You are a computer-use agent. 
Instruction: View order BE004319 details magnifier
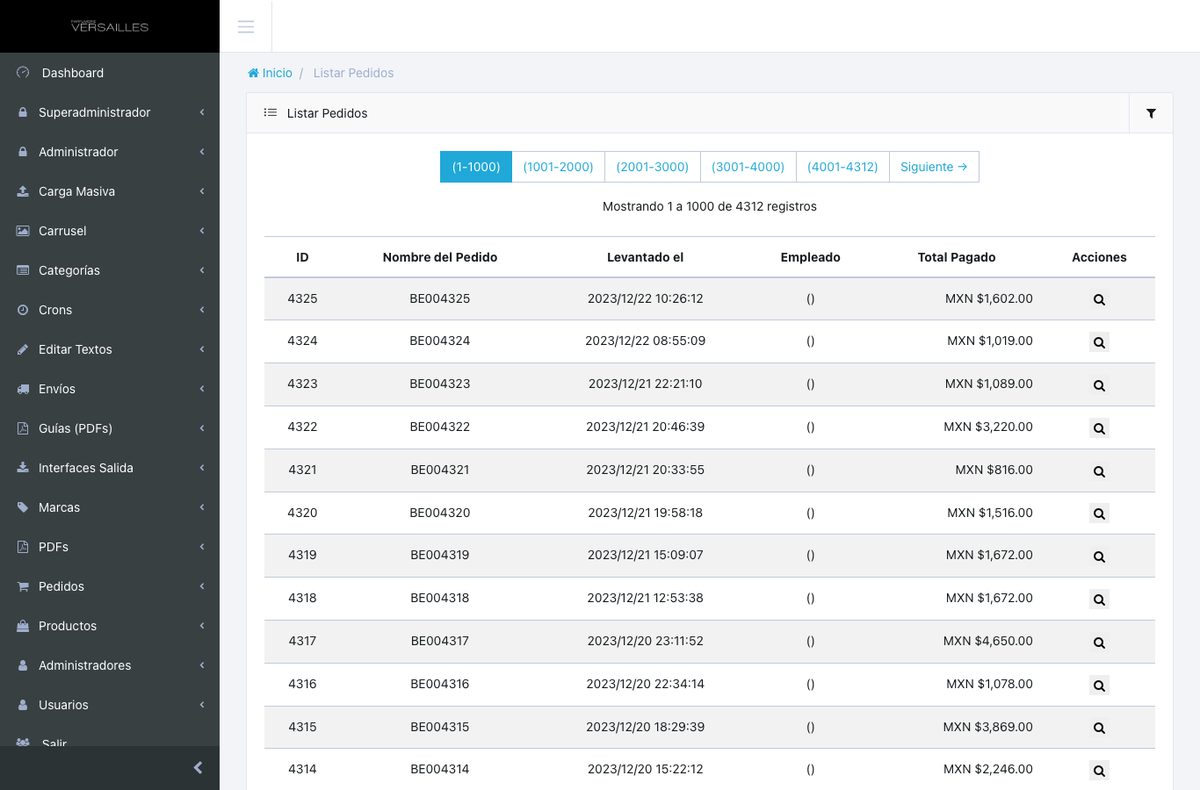1099,557
